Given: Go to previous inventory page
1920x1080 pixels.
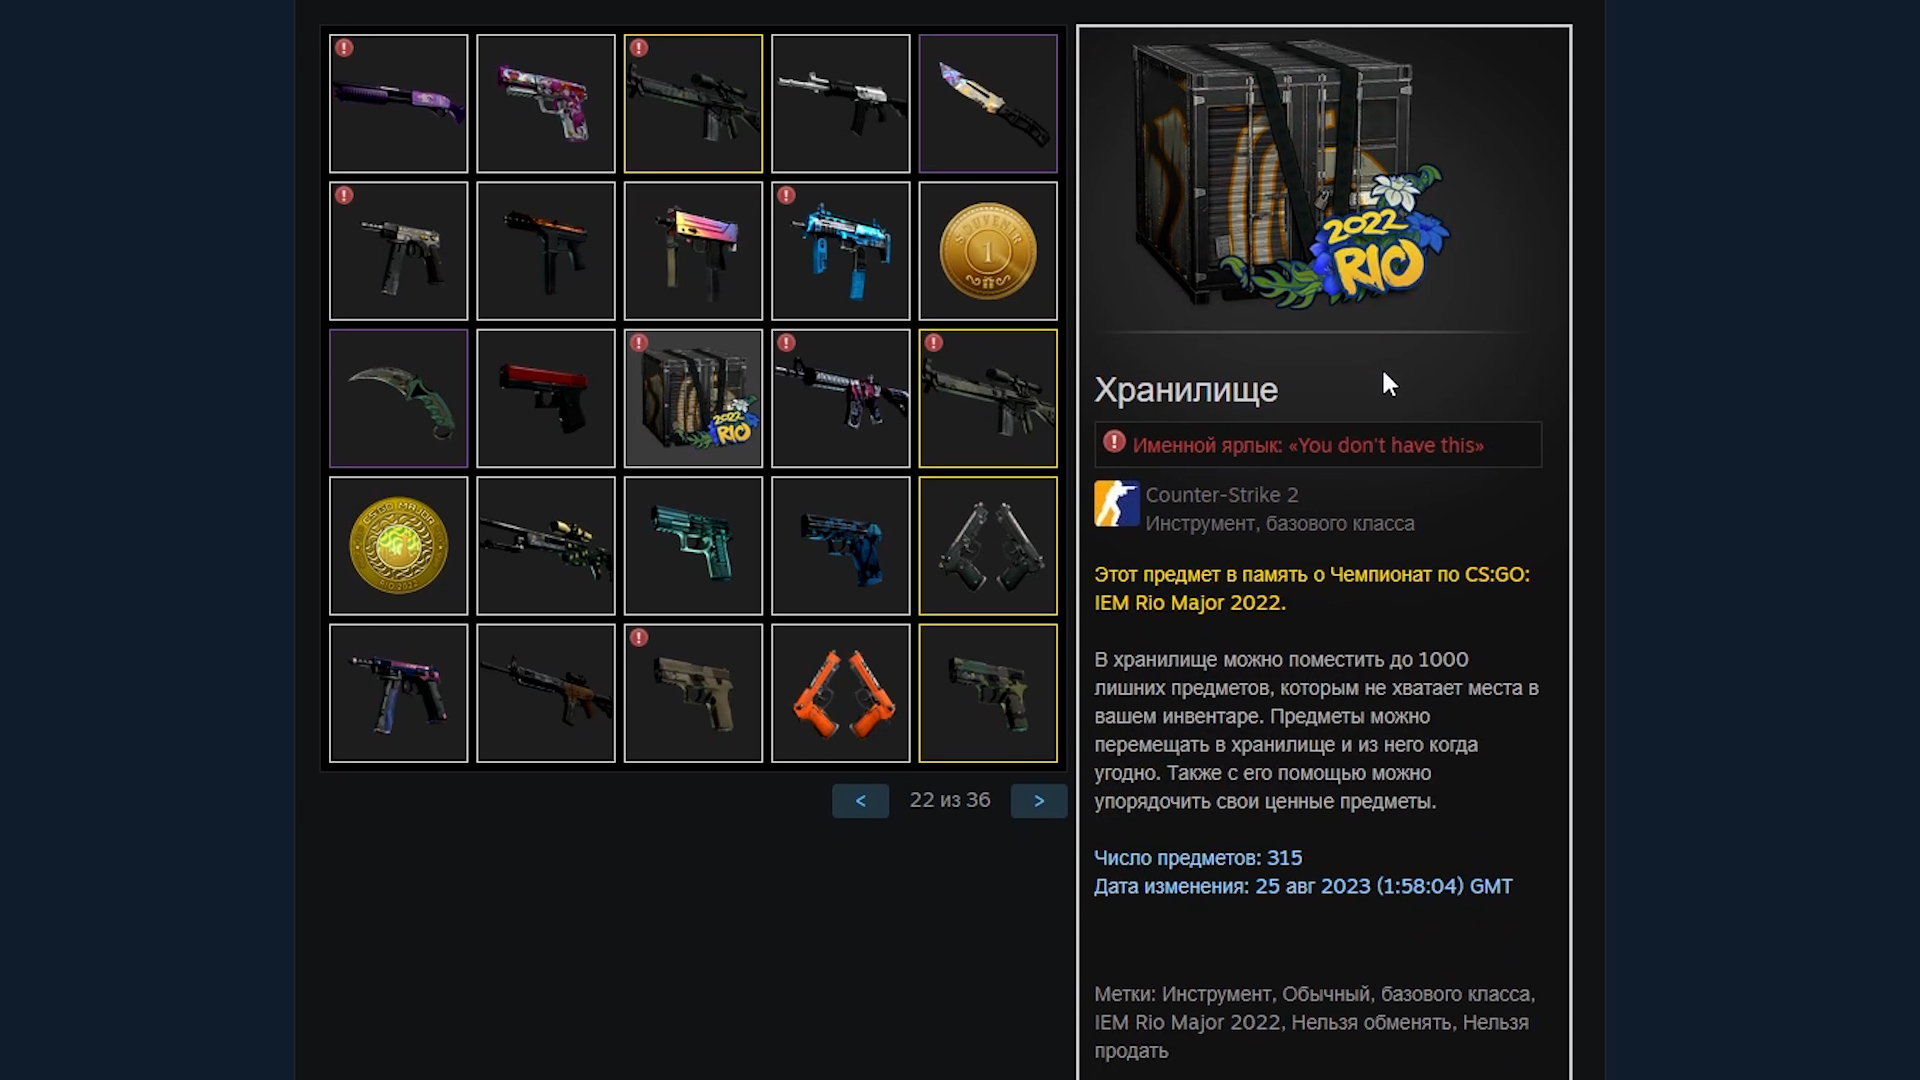Looking at the screenshot, I should tap(860, 801).
